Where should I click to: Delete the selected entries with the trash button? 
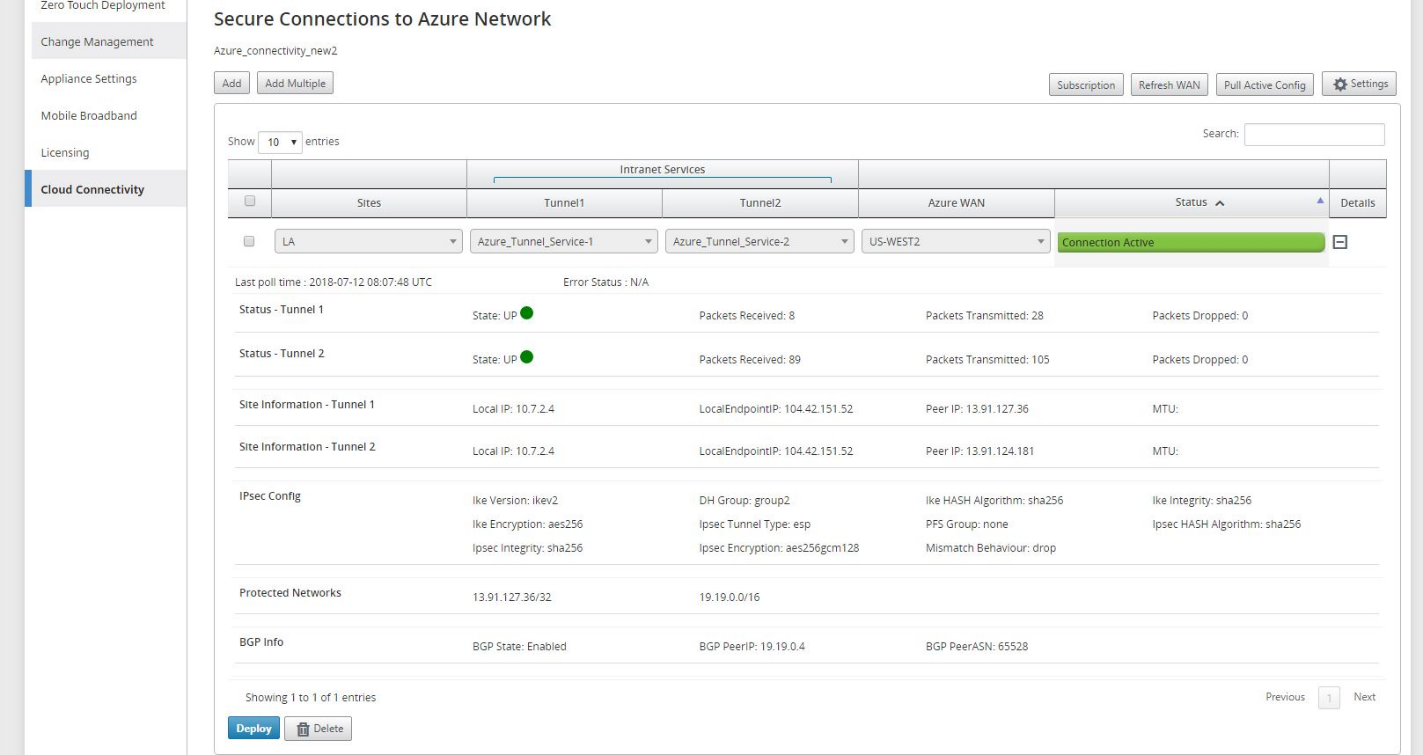click(x=318, y=729)
